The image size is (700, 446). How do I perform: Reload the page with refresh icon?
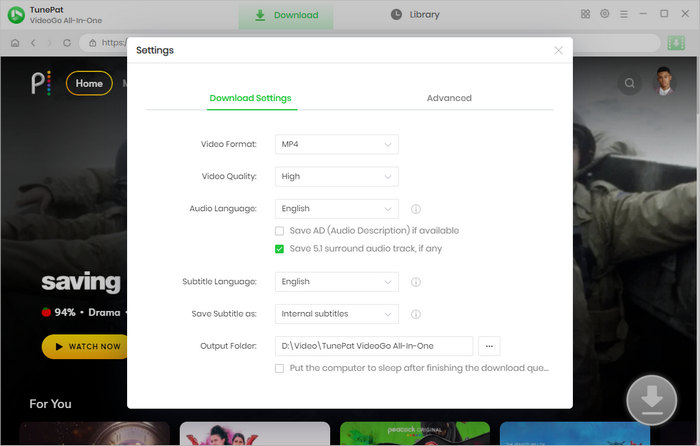click(67, 43)
